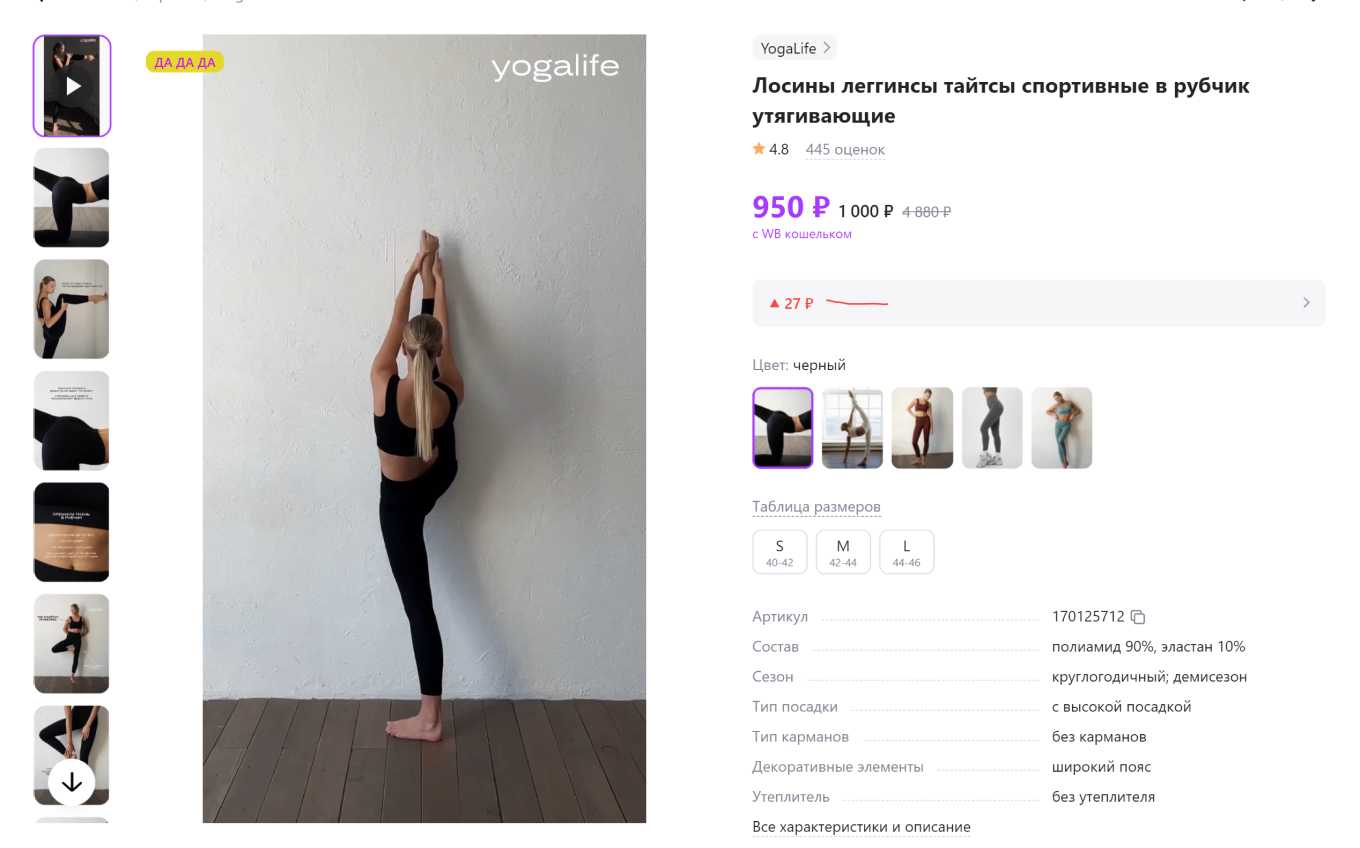Viewport: 1360px width, 848px height.
Task: Select size M 42-44
Action: [x=843, y=552]
